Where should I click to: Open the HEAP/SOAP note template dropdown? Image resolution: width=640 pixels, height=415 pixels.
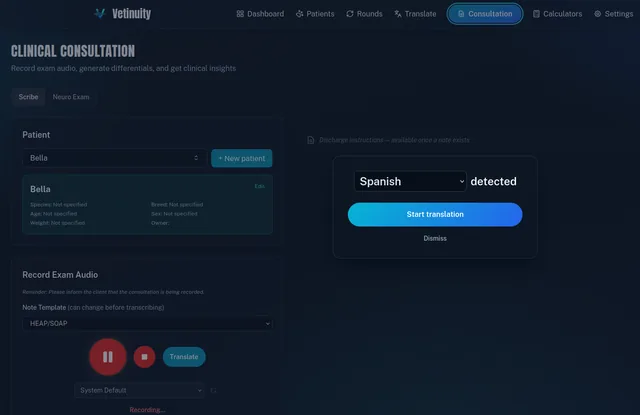(x=148, y=324)
